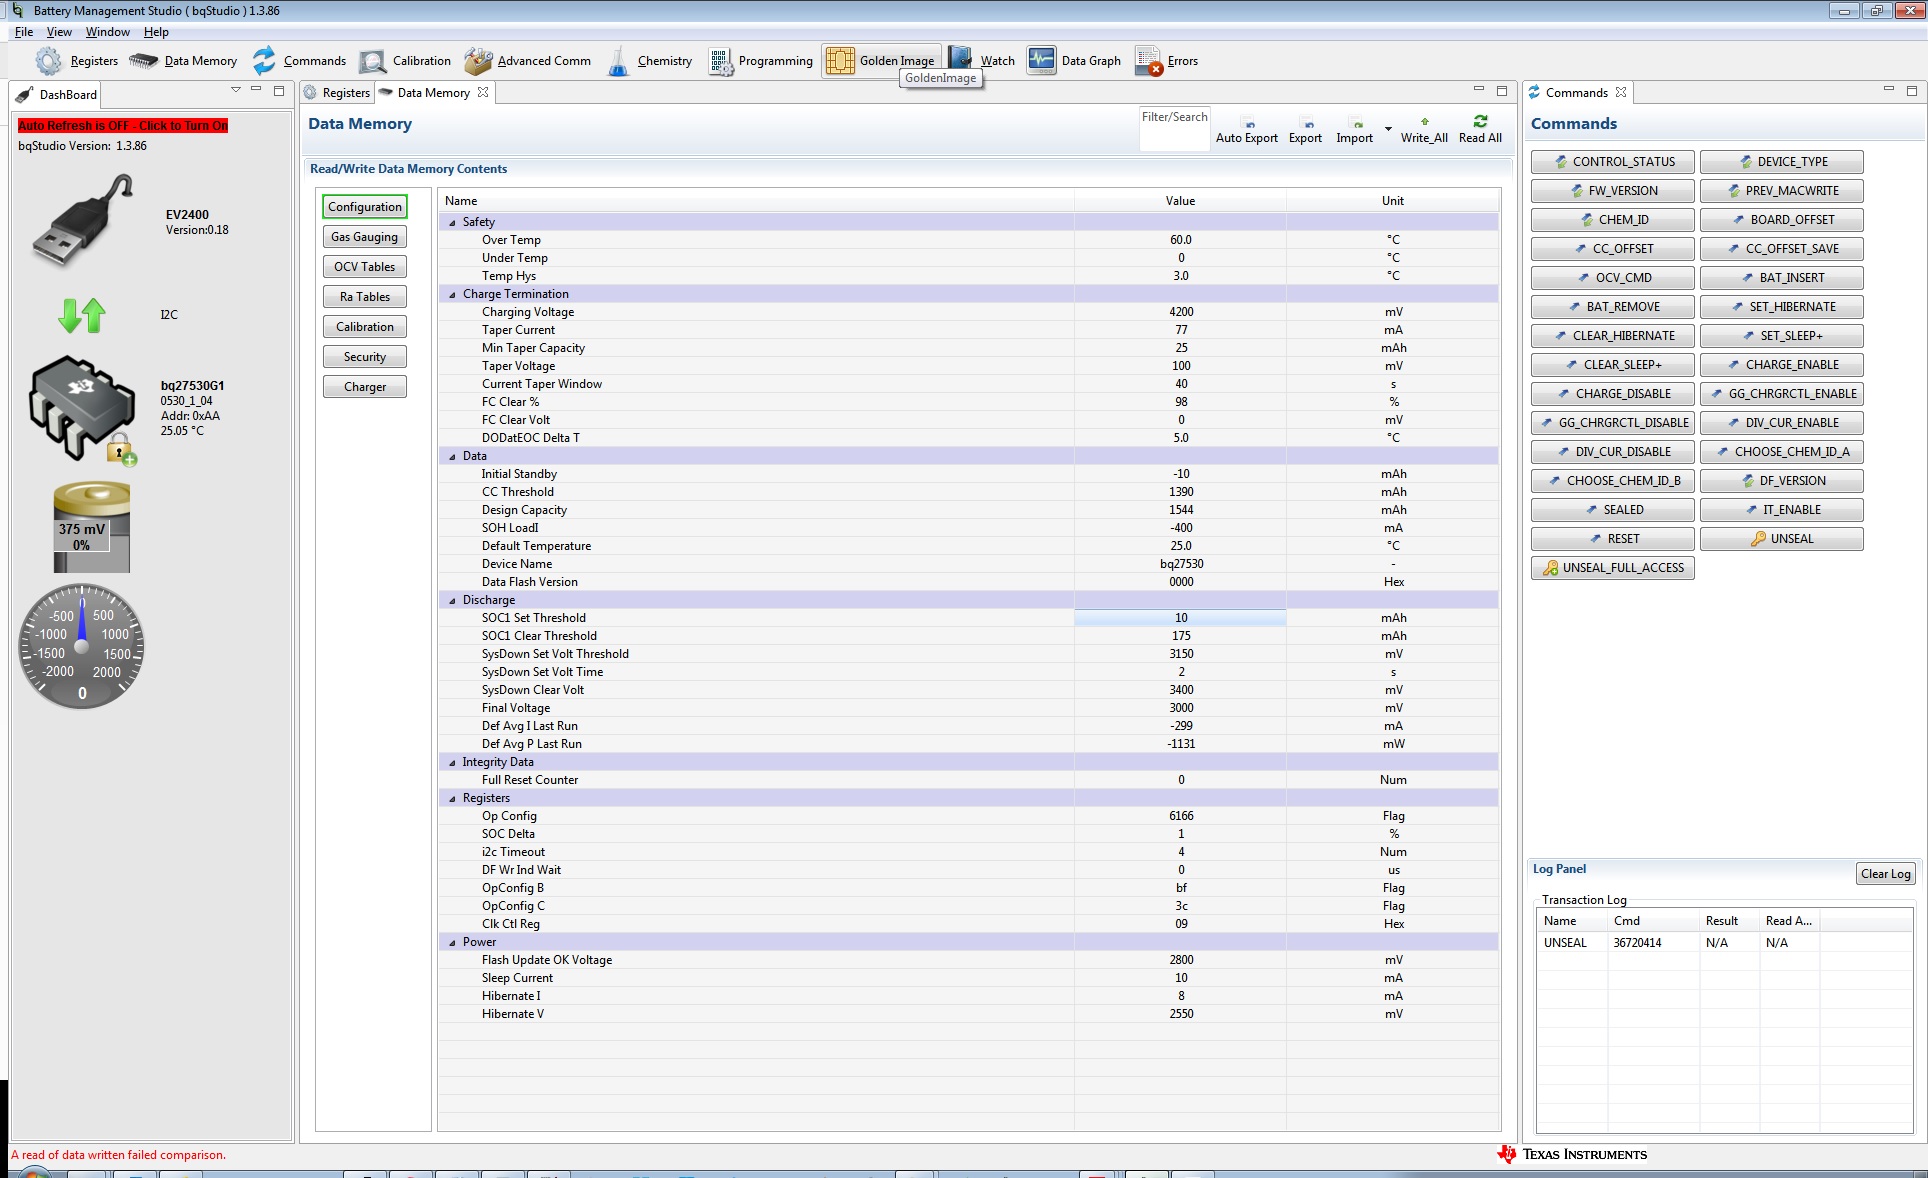The height and width of the screenshot is (1178, 1928).
Task: Click the I2C green arrows icon
Action: [82, 315]
